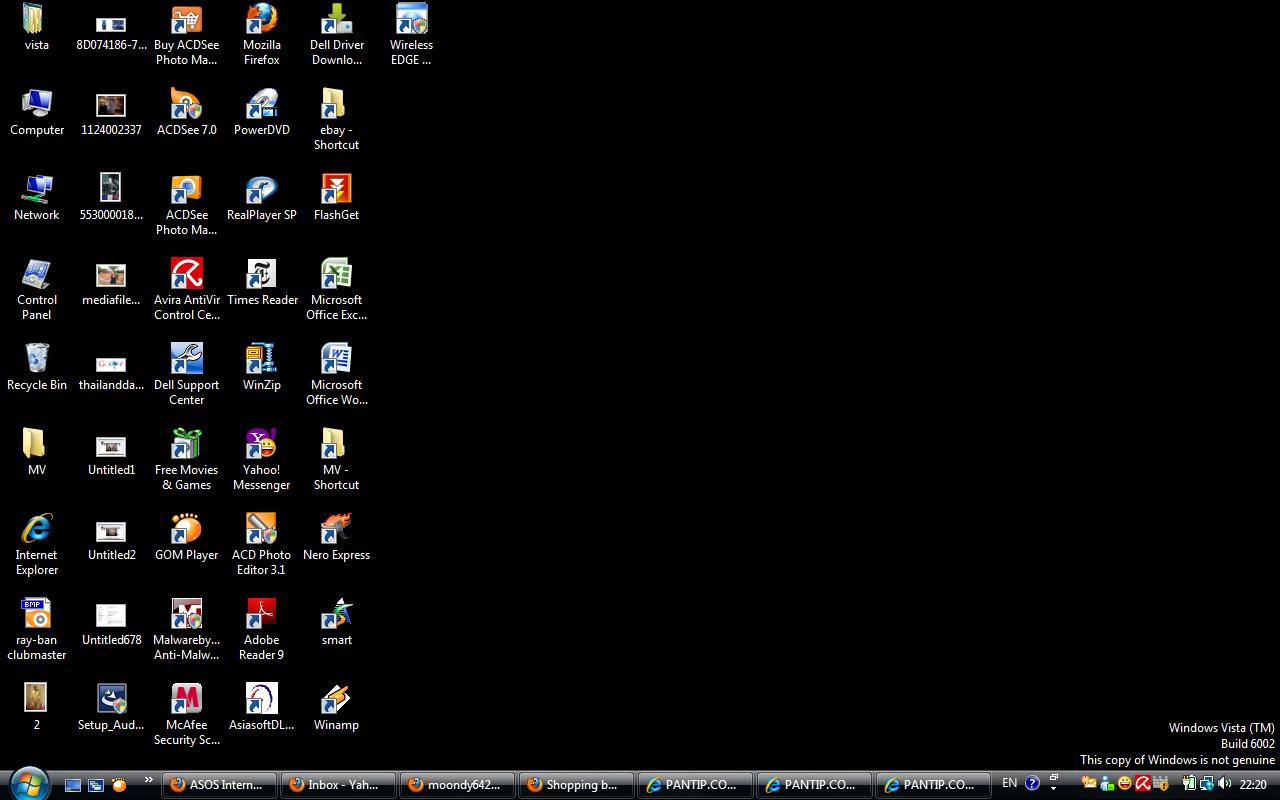Open the volume speaker tray icon

(x=1224, y=784)
